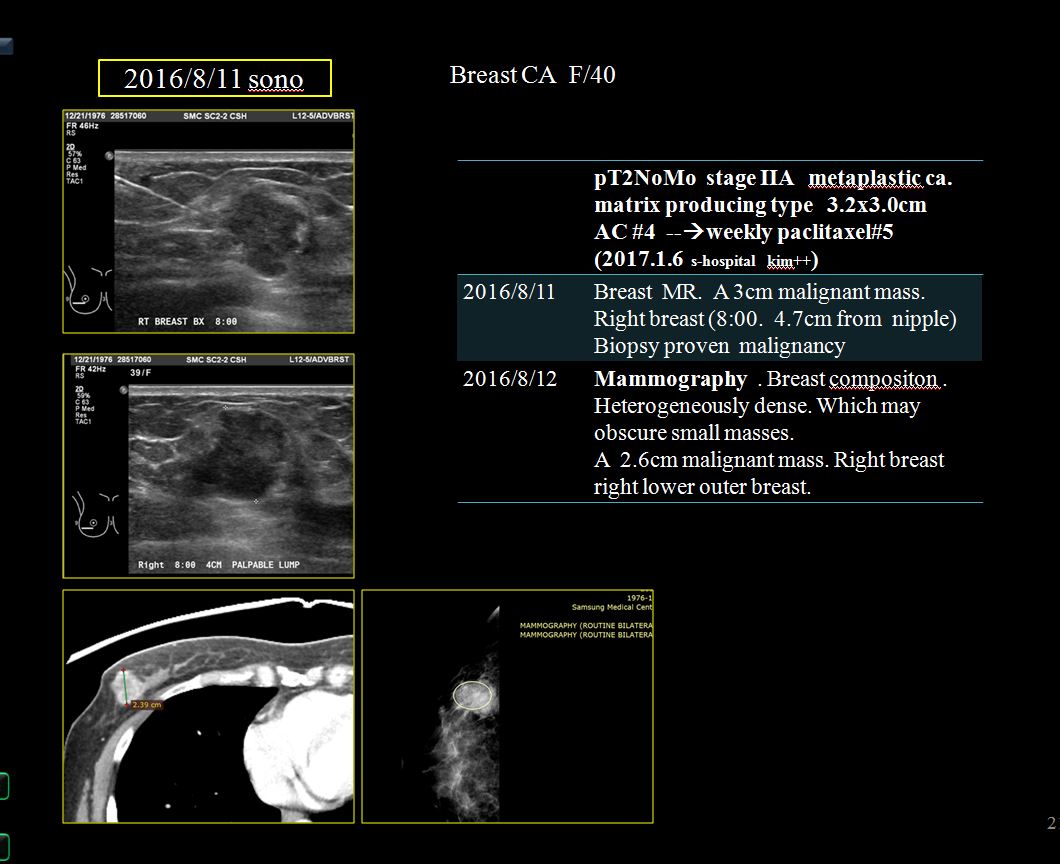
Task: Click the pT2NoMo stage IIA table cell
Action: pyautogui.click(x=774, y=219)
